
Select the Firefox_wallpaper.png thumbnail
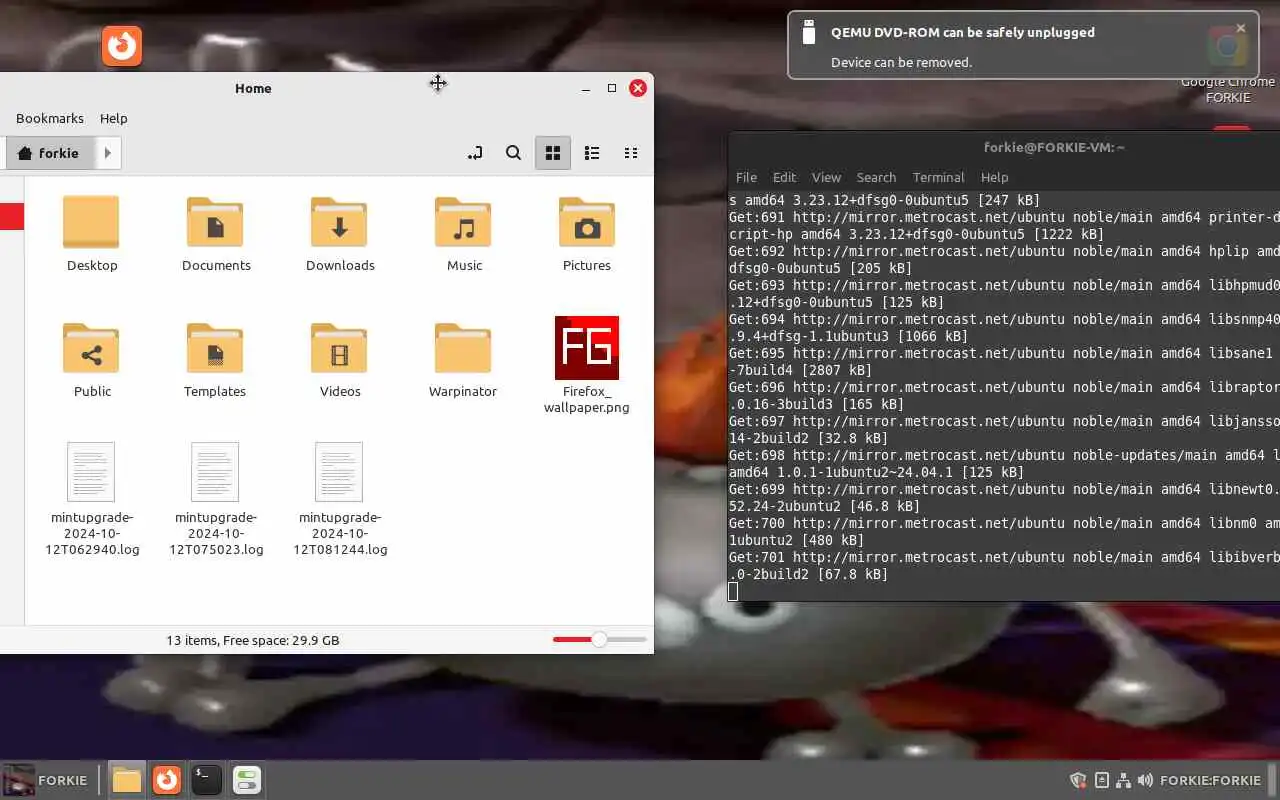[587, 348]
